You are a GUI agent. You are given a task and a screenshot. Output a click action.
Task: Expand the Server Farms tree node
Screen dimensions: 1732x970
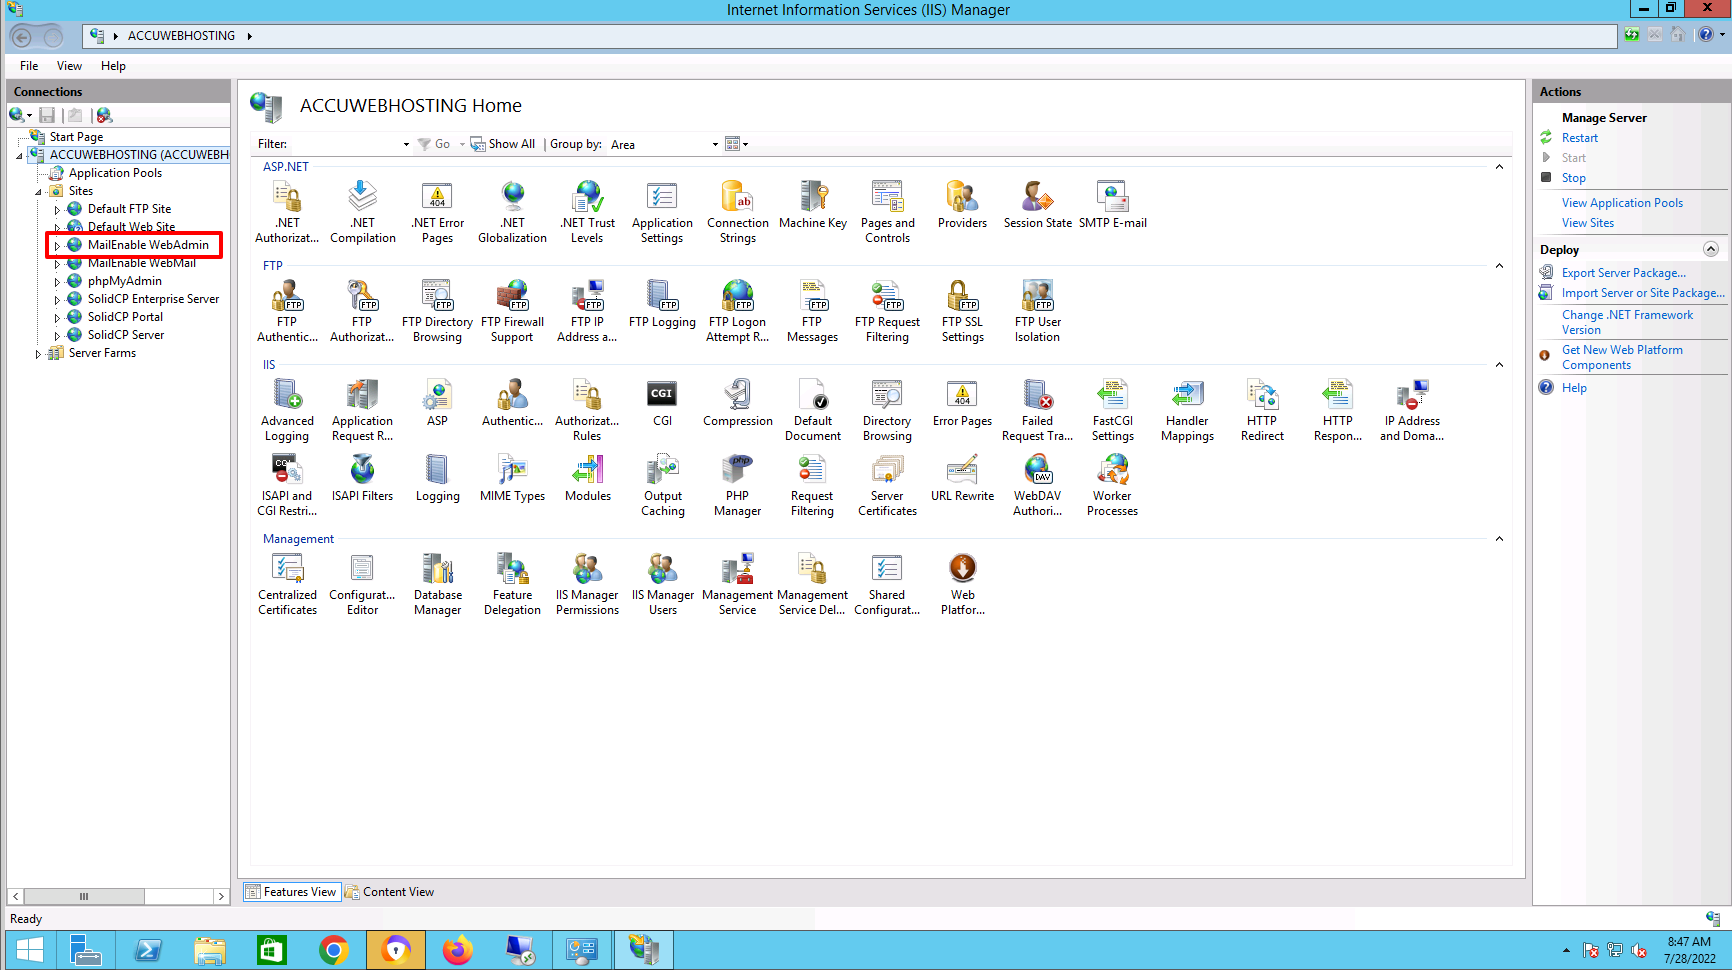pyautogui.click(x=38, y=354)
